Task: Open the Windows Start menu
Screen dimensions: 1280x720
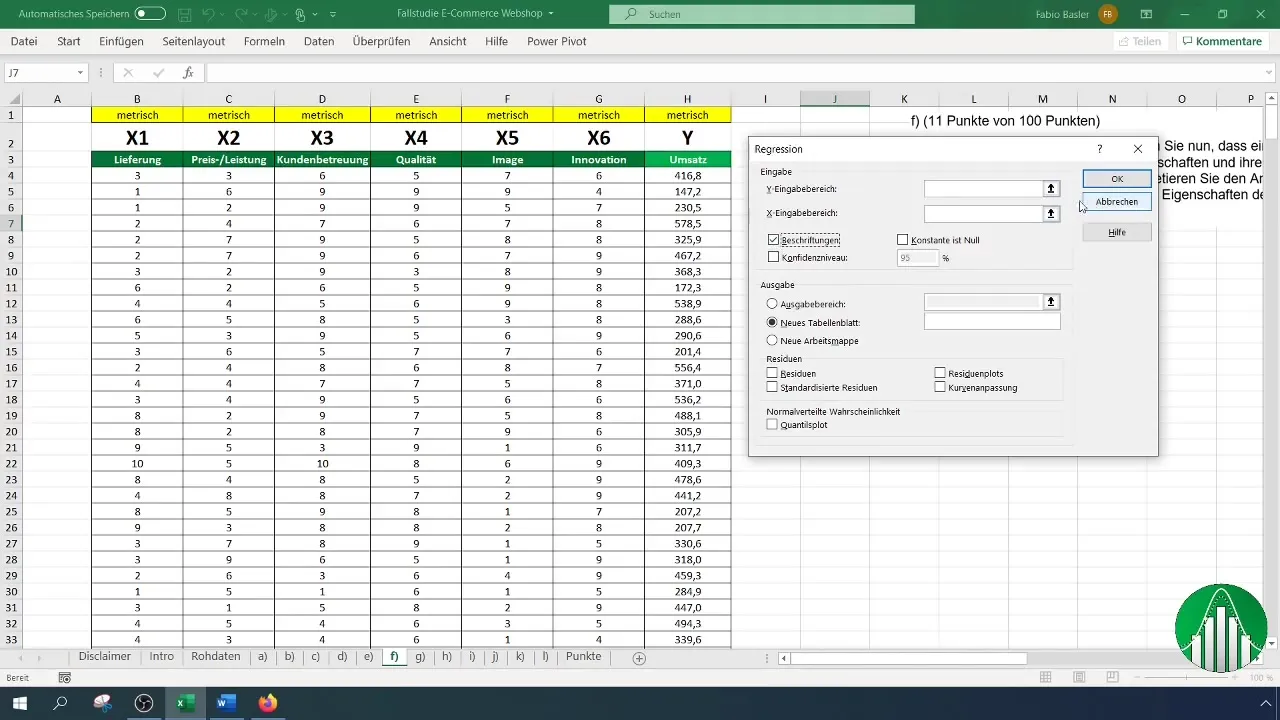Action: (19, 703)
